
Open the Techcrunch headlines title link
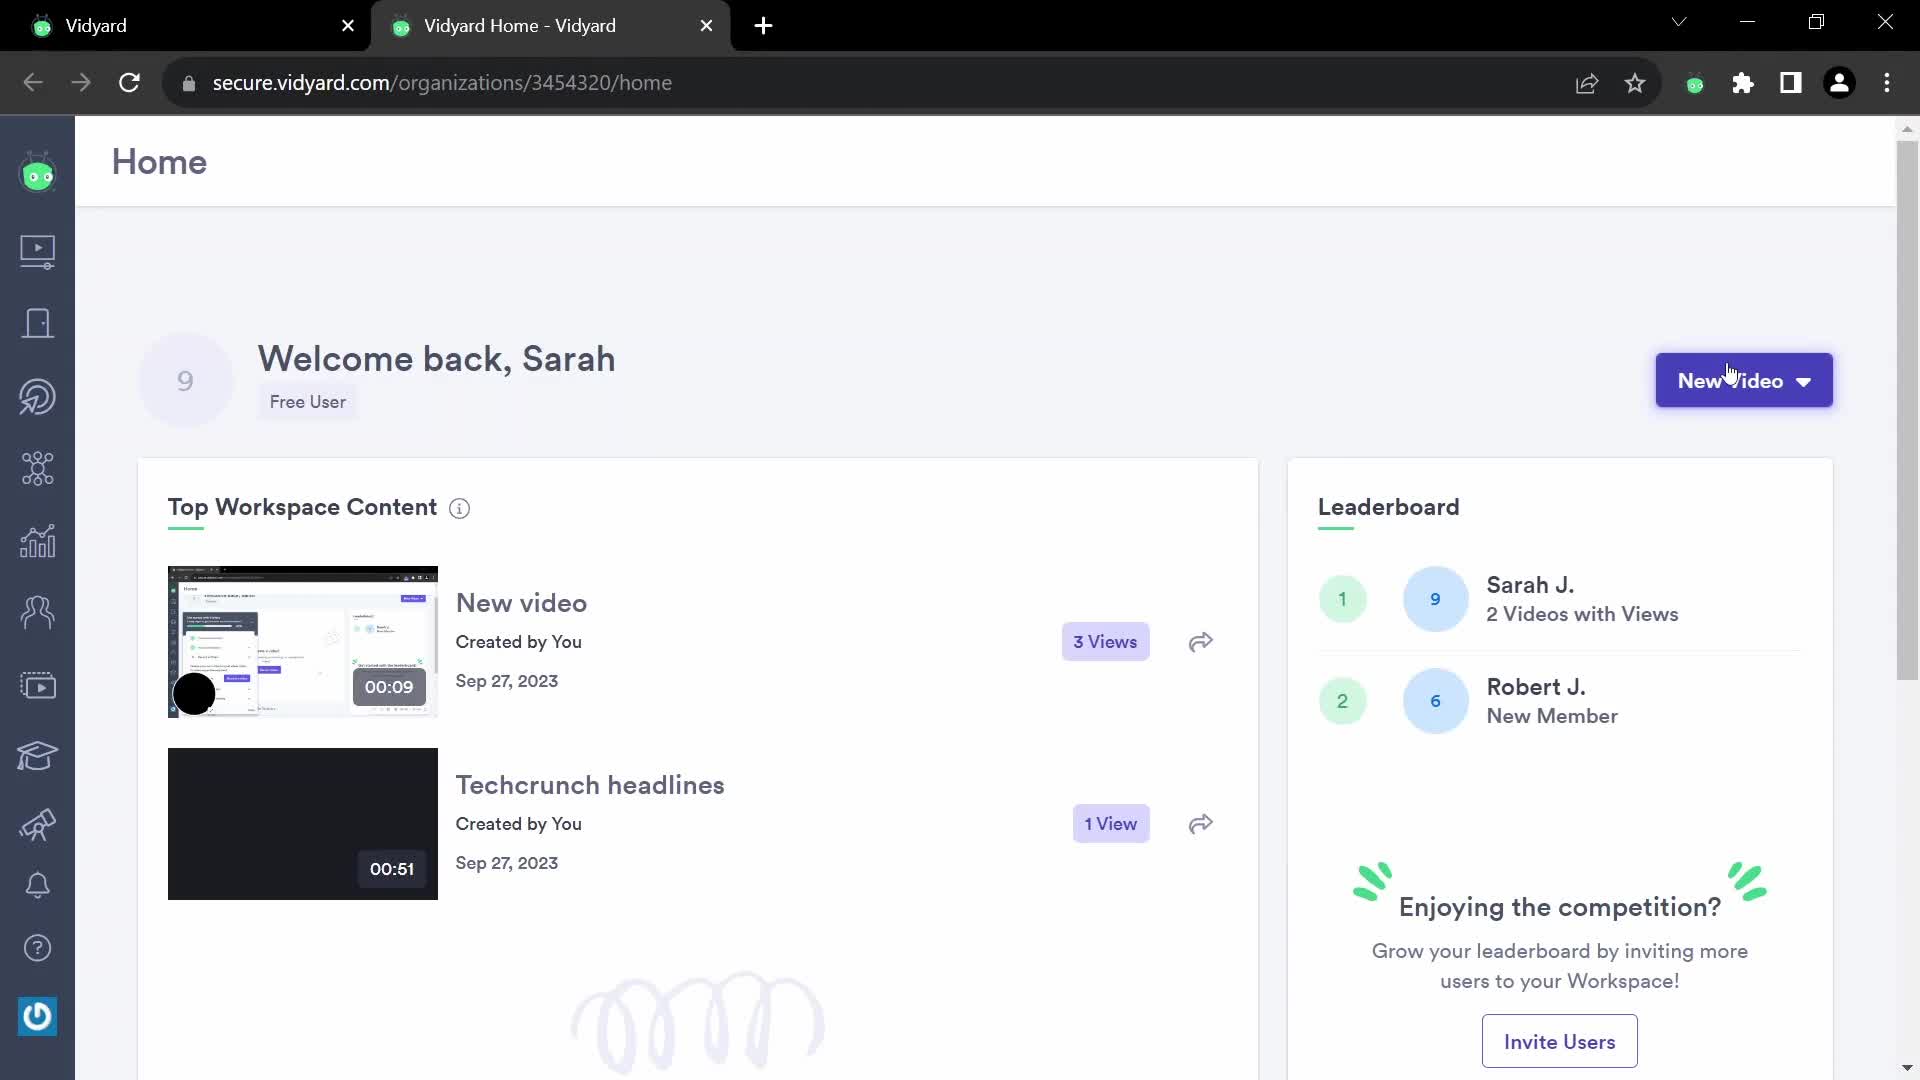click(x=590, y=785)
